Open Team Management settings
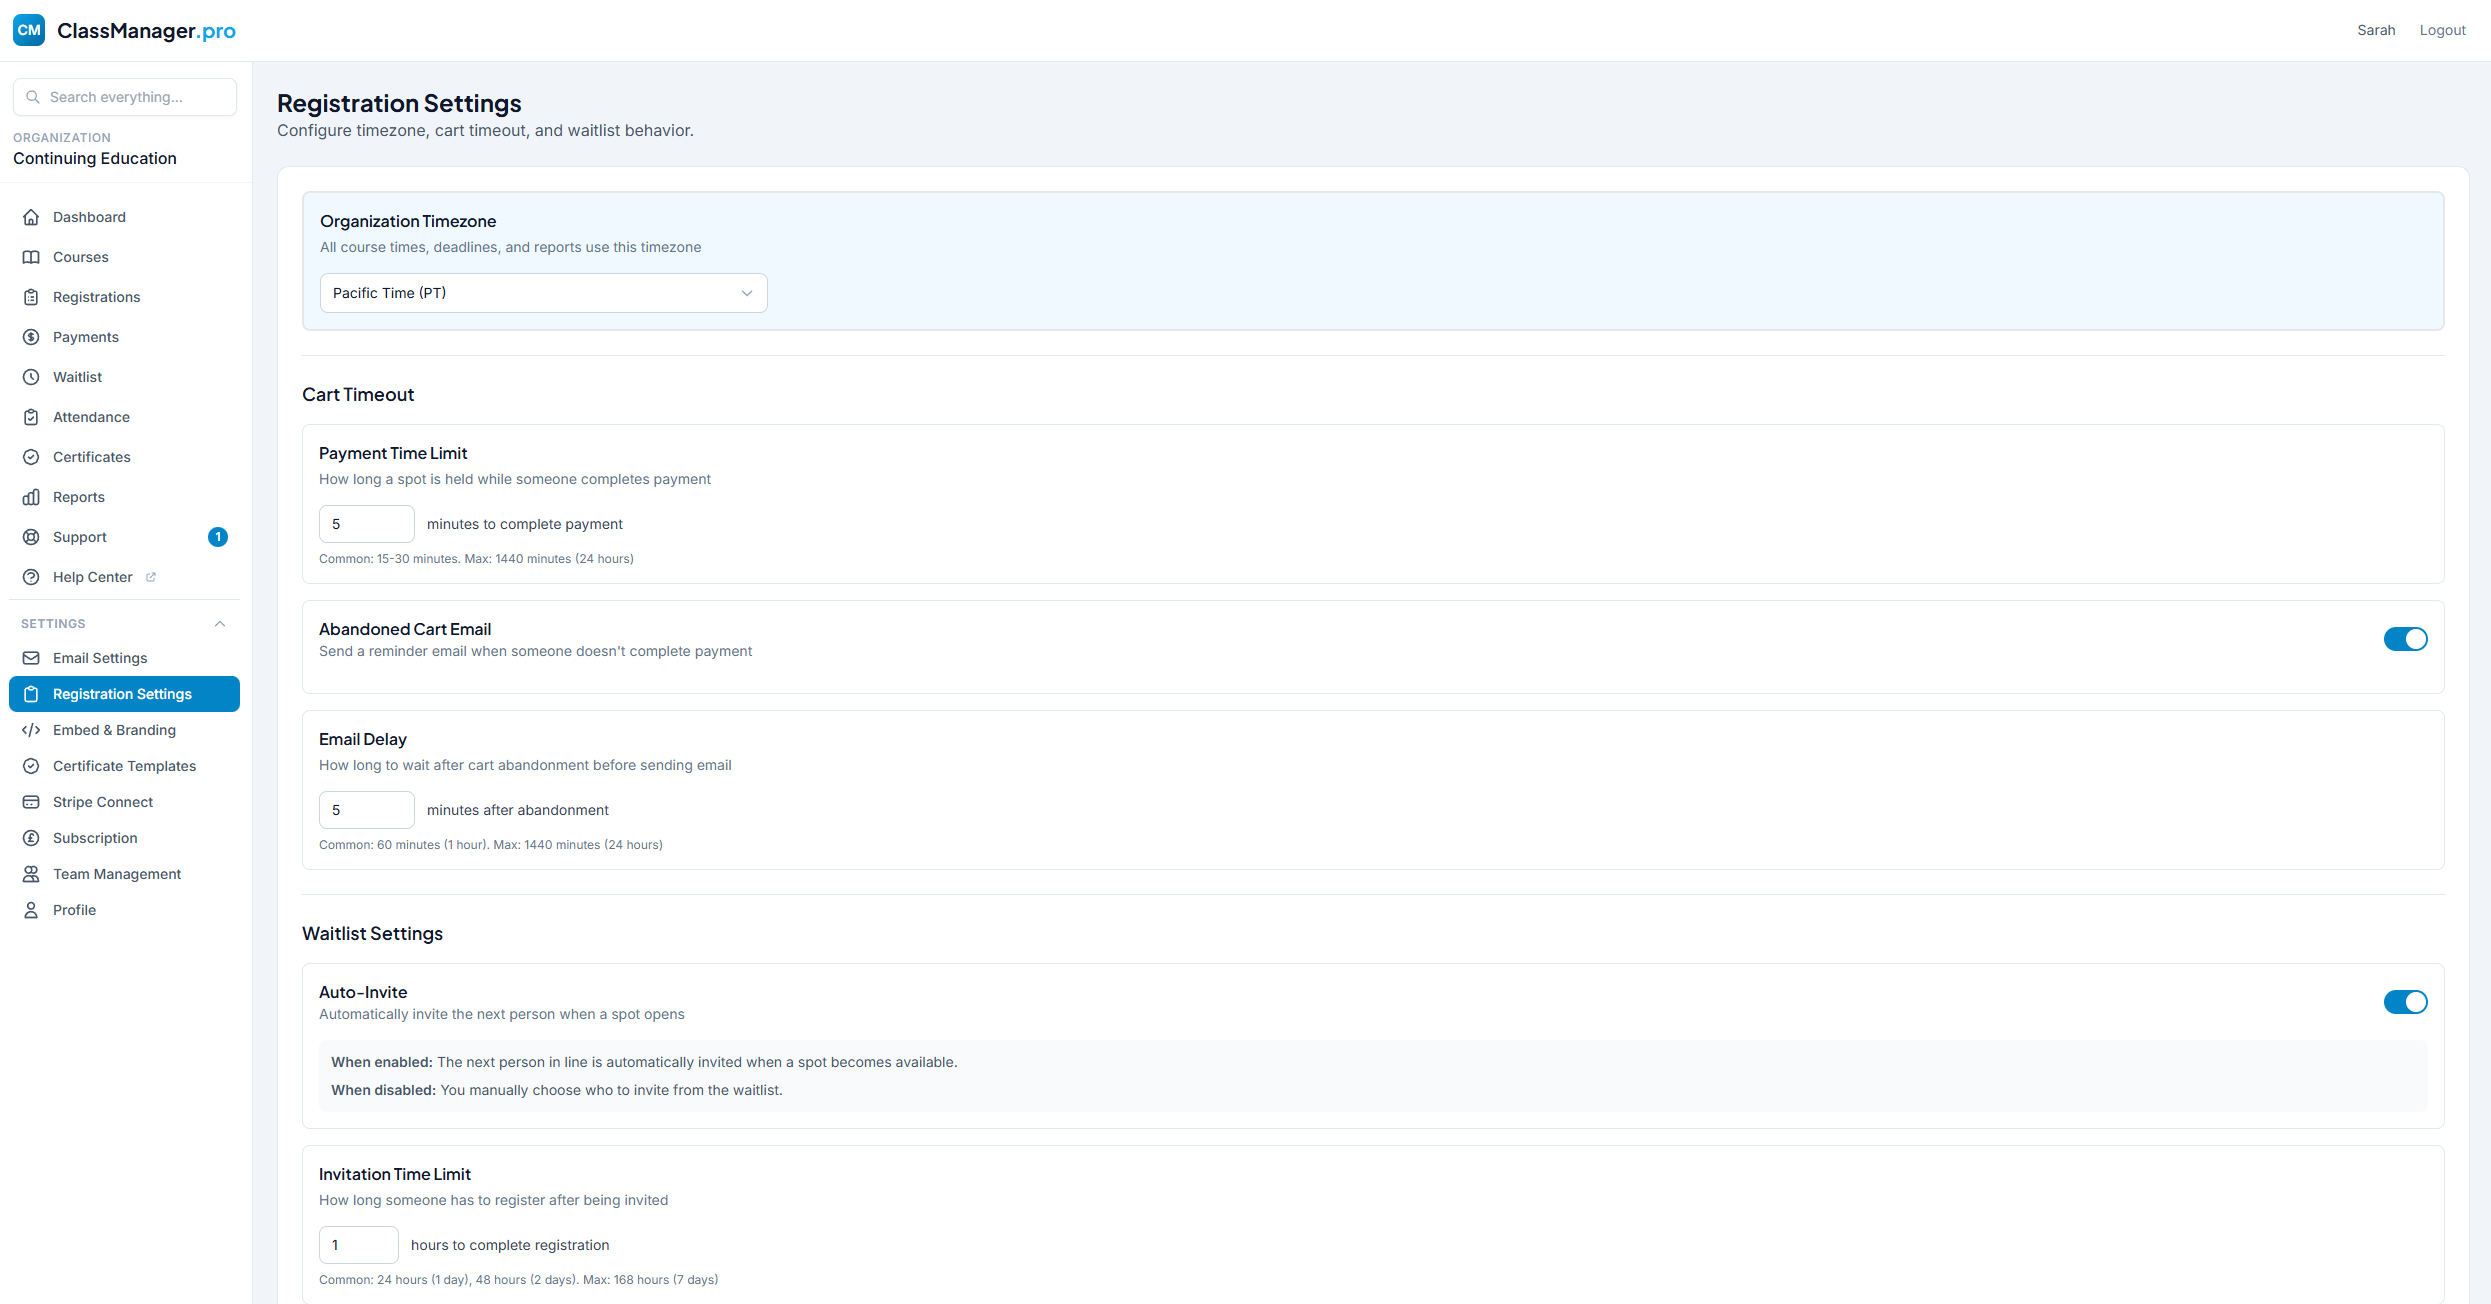This screenshot has width=2491, height=1304. [x=117, y=873]
